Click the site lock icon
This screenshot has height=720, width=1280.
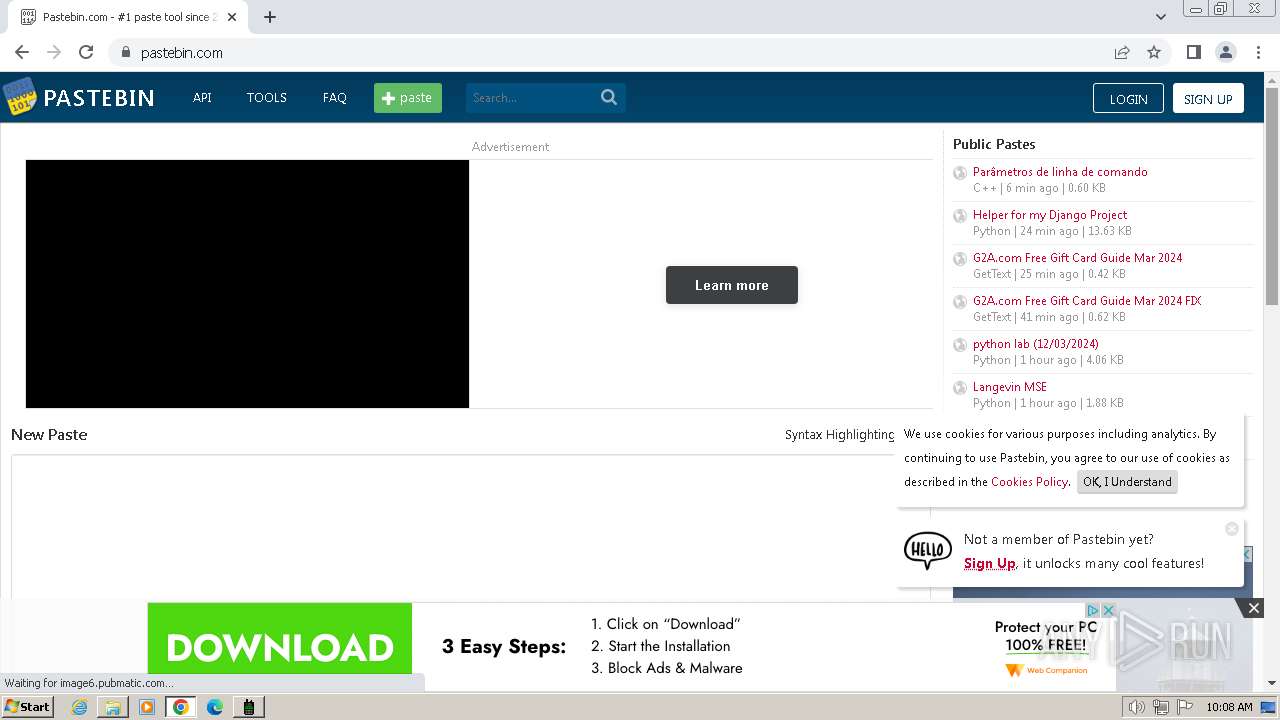click(x=125, y=52)
